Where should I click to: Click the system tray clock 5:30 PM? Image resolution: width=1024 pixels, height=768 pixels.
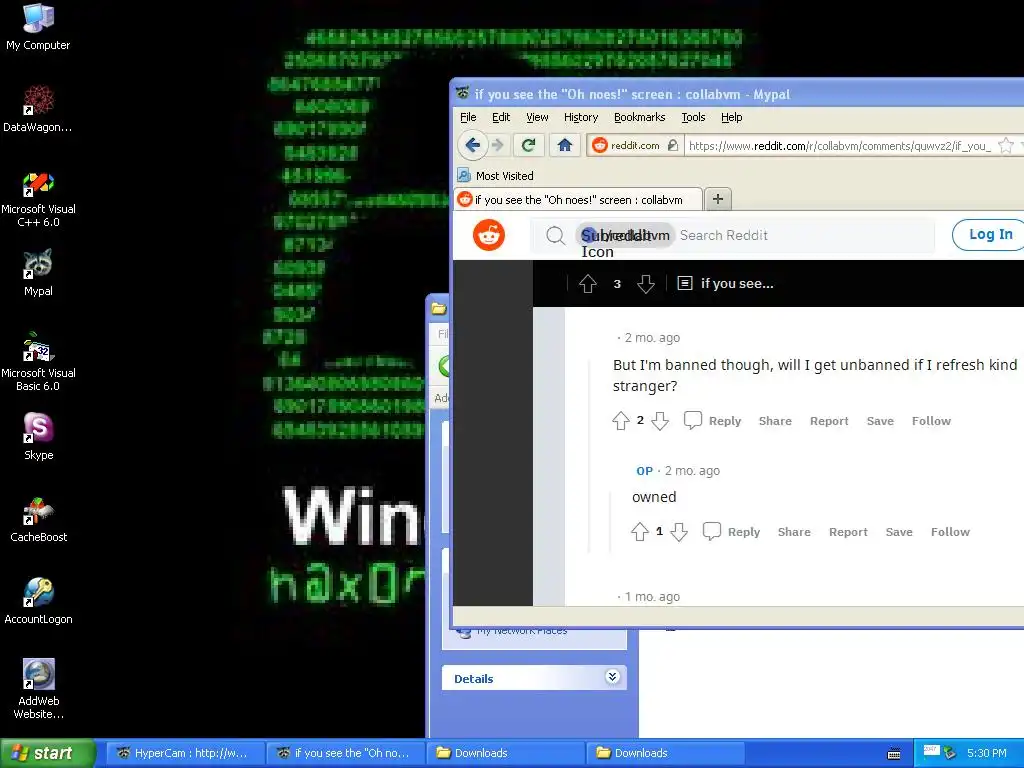pyautogui.click(x=987, y=753)
